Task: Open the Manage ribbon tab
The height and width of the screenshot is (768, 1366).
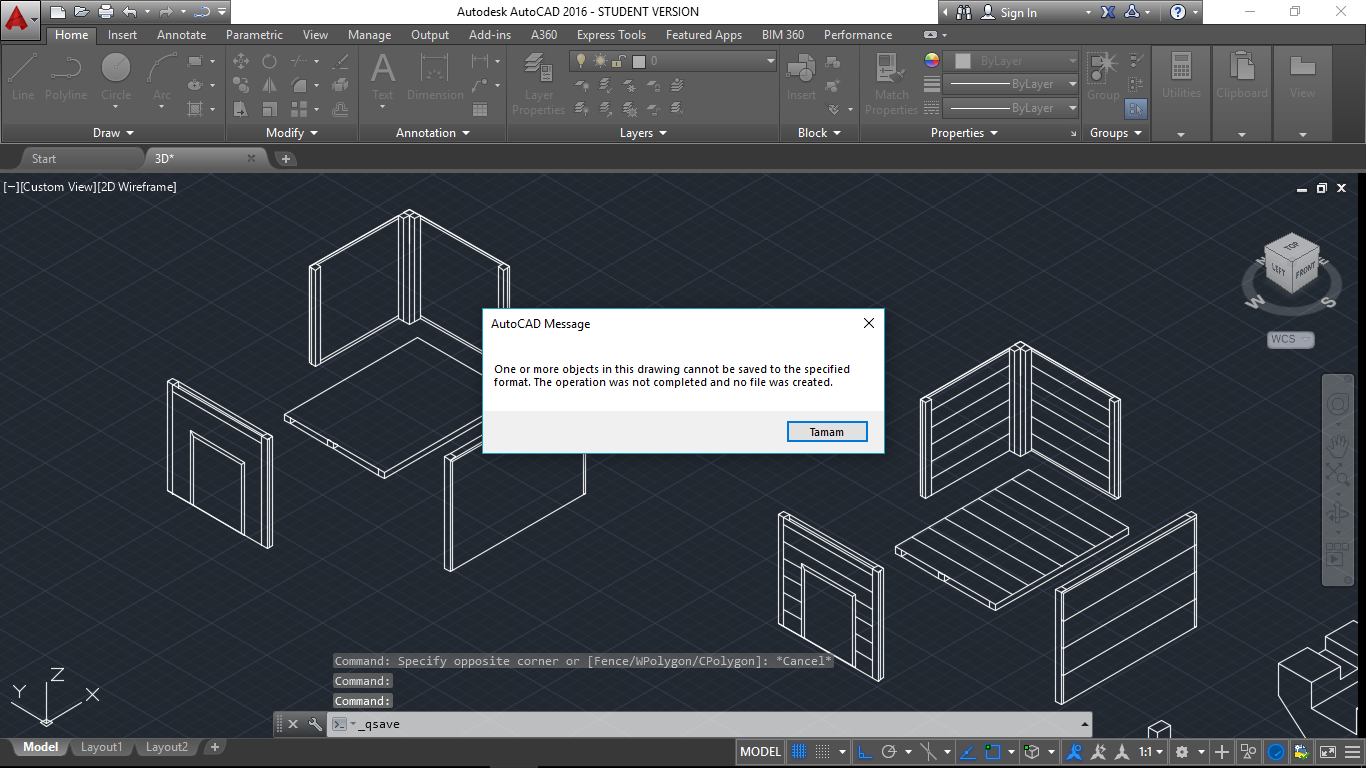Action: click(369, 35)
